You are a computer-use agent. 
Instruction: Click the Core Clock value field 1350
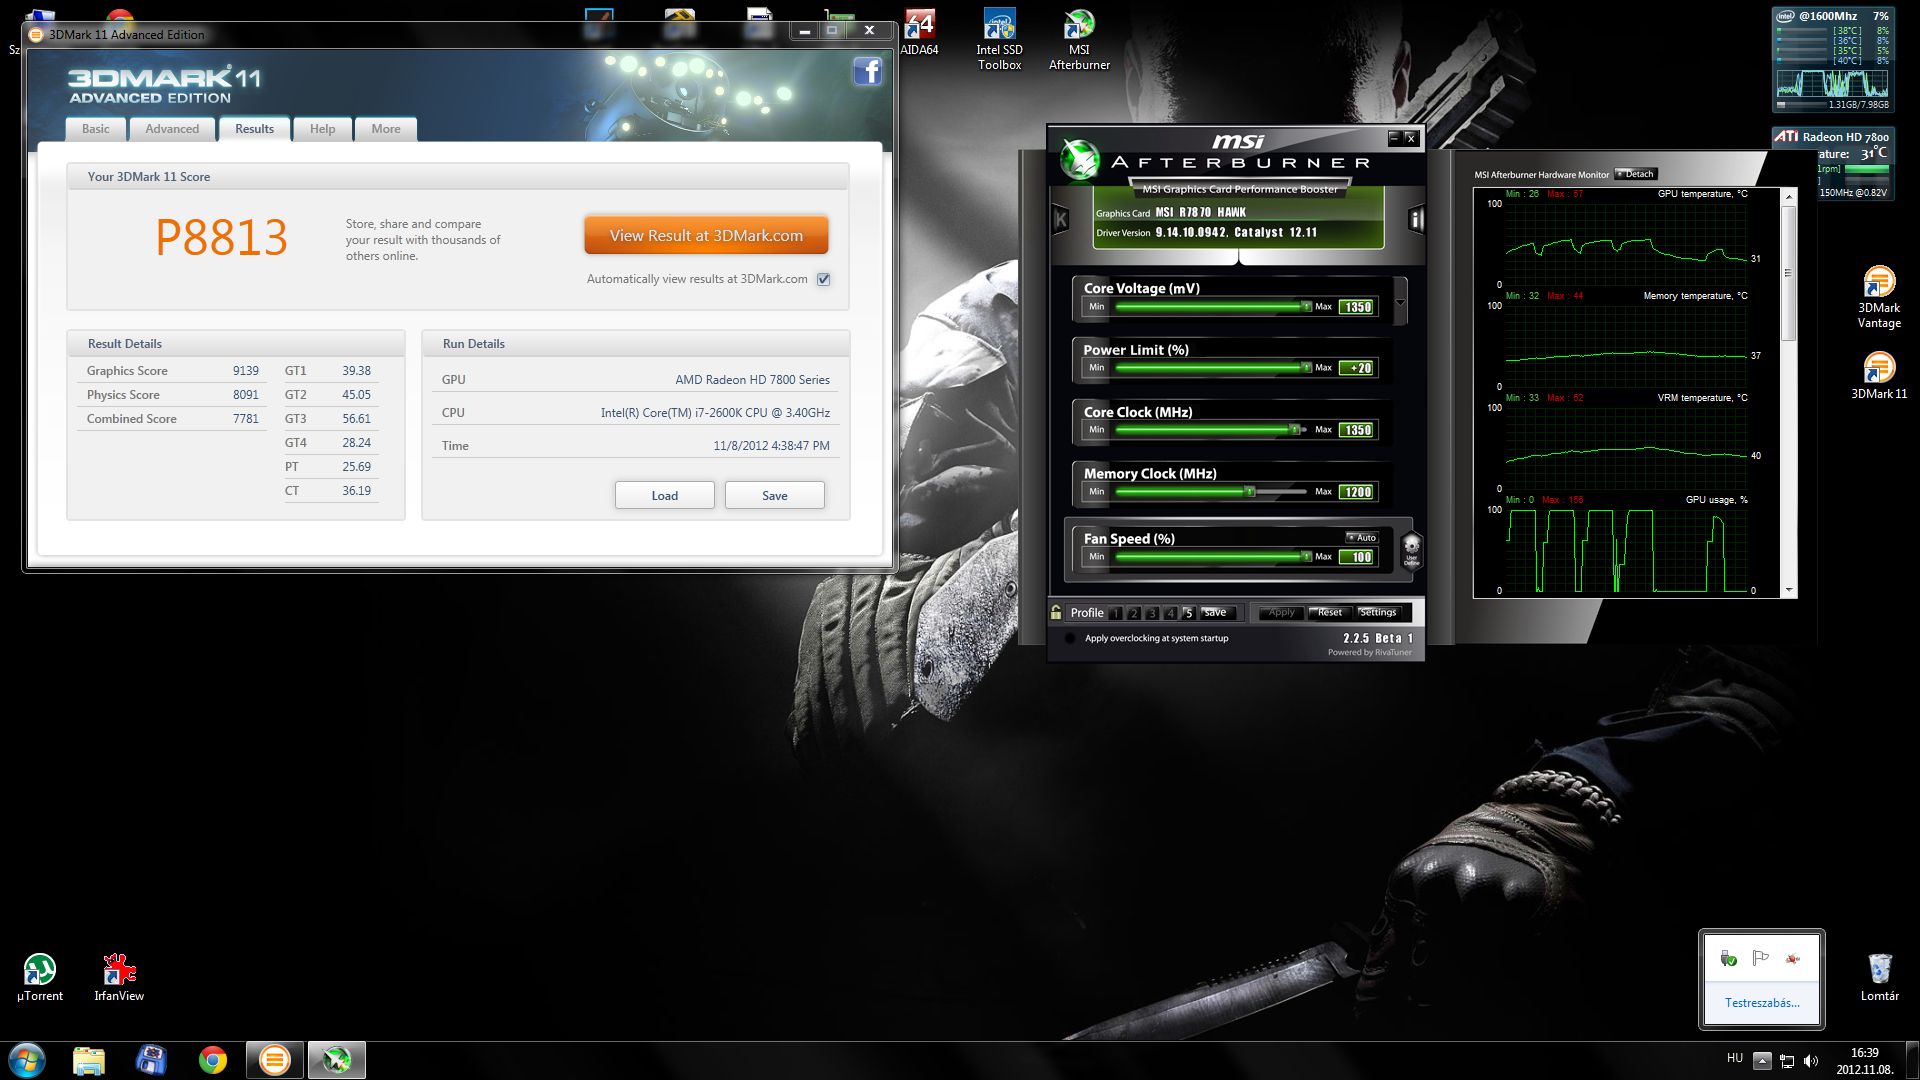[1357, 430]
